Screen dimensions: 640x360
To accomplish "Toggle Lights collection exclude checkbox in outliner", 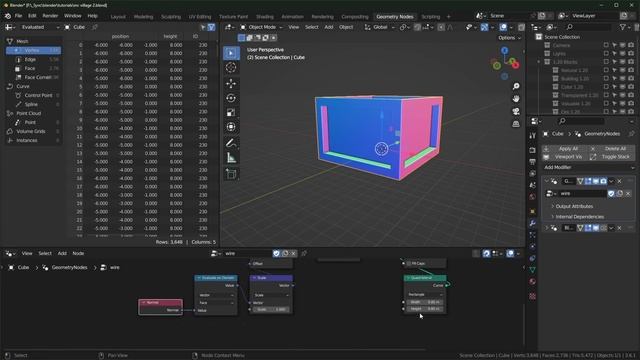I will (606, 53).
